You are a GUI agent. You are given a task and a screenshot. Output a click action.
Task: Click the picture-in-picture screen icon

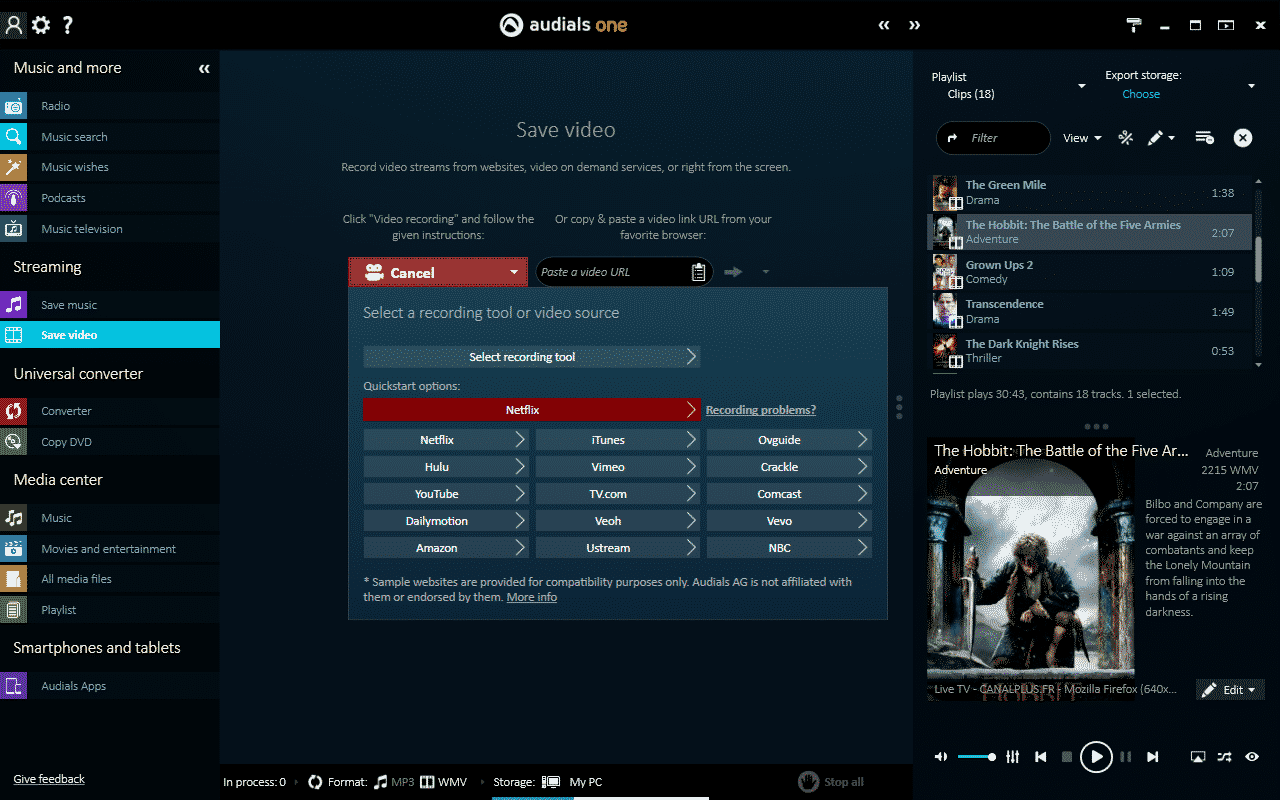[1198, 757]
